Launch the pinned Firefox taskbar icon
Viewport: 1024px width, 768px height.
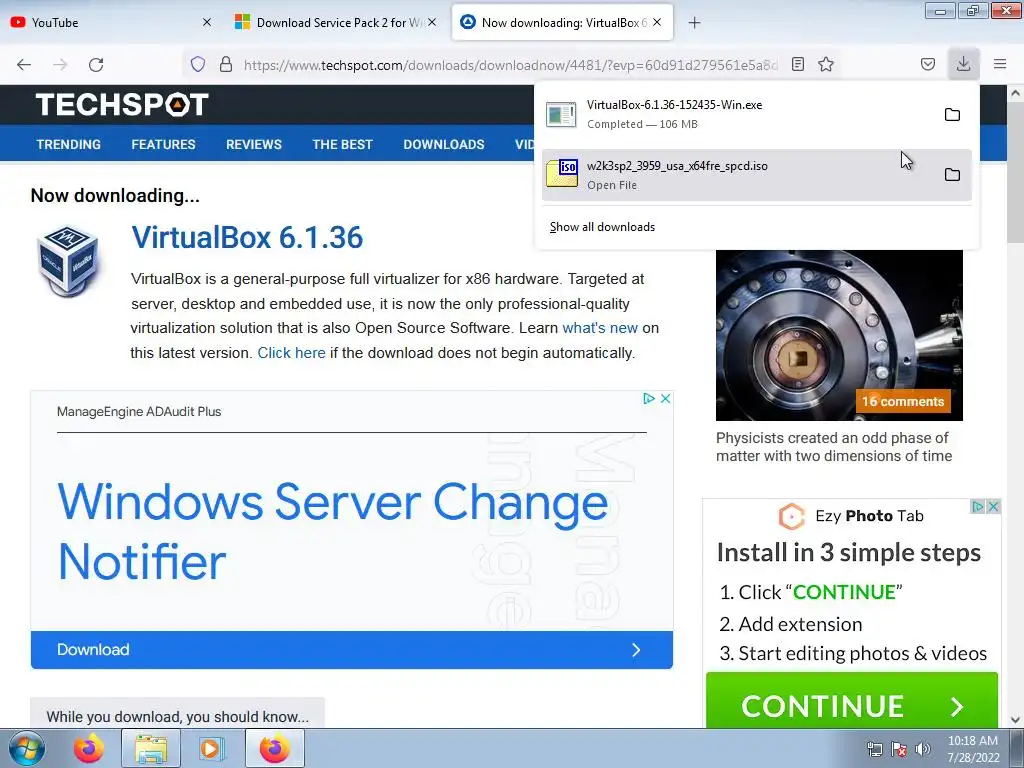pos(88,748)
